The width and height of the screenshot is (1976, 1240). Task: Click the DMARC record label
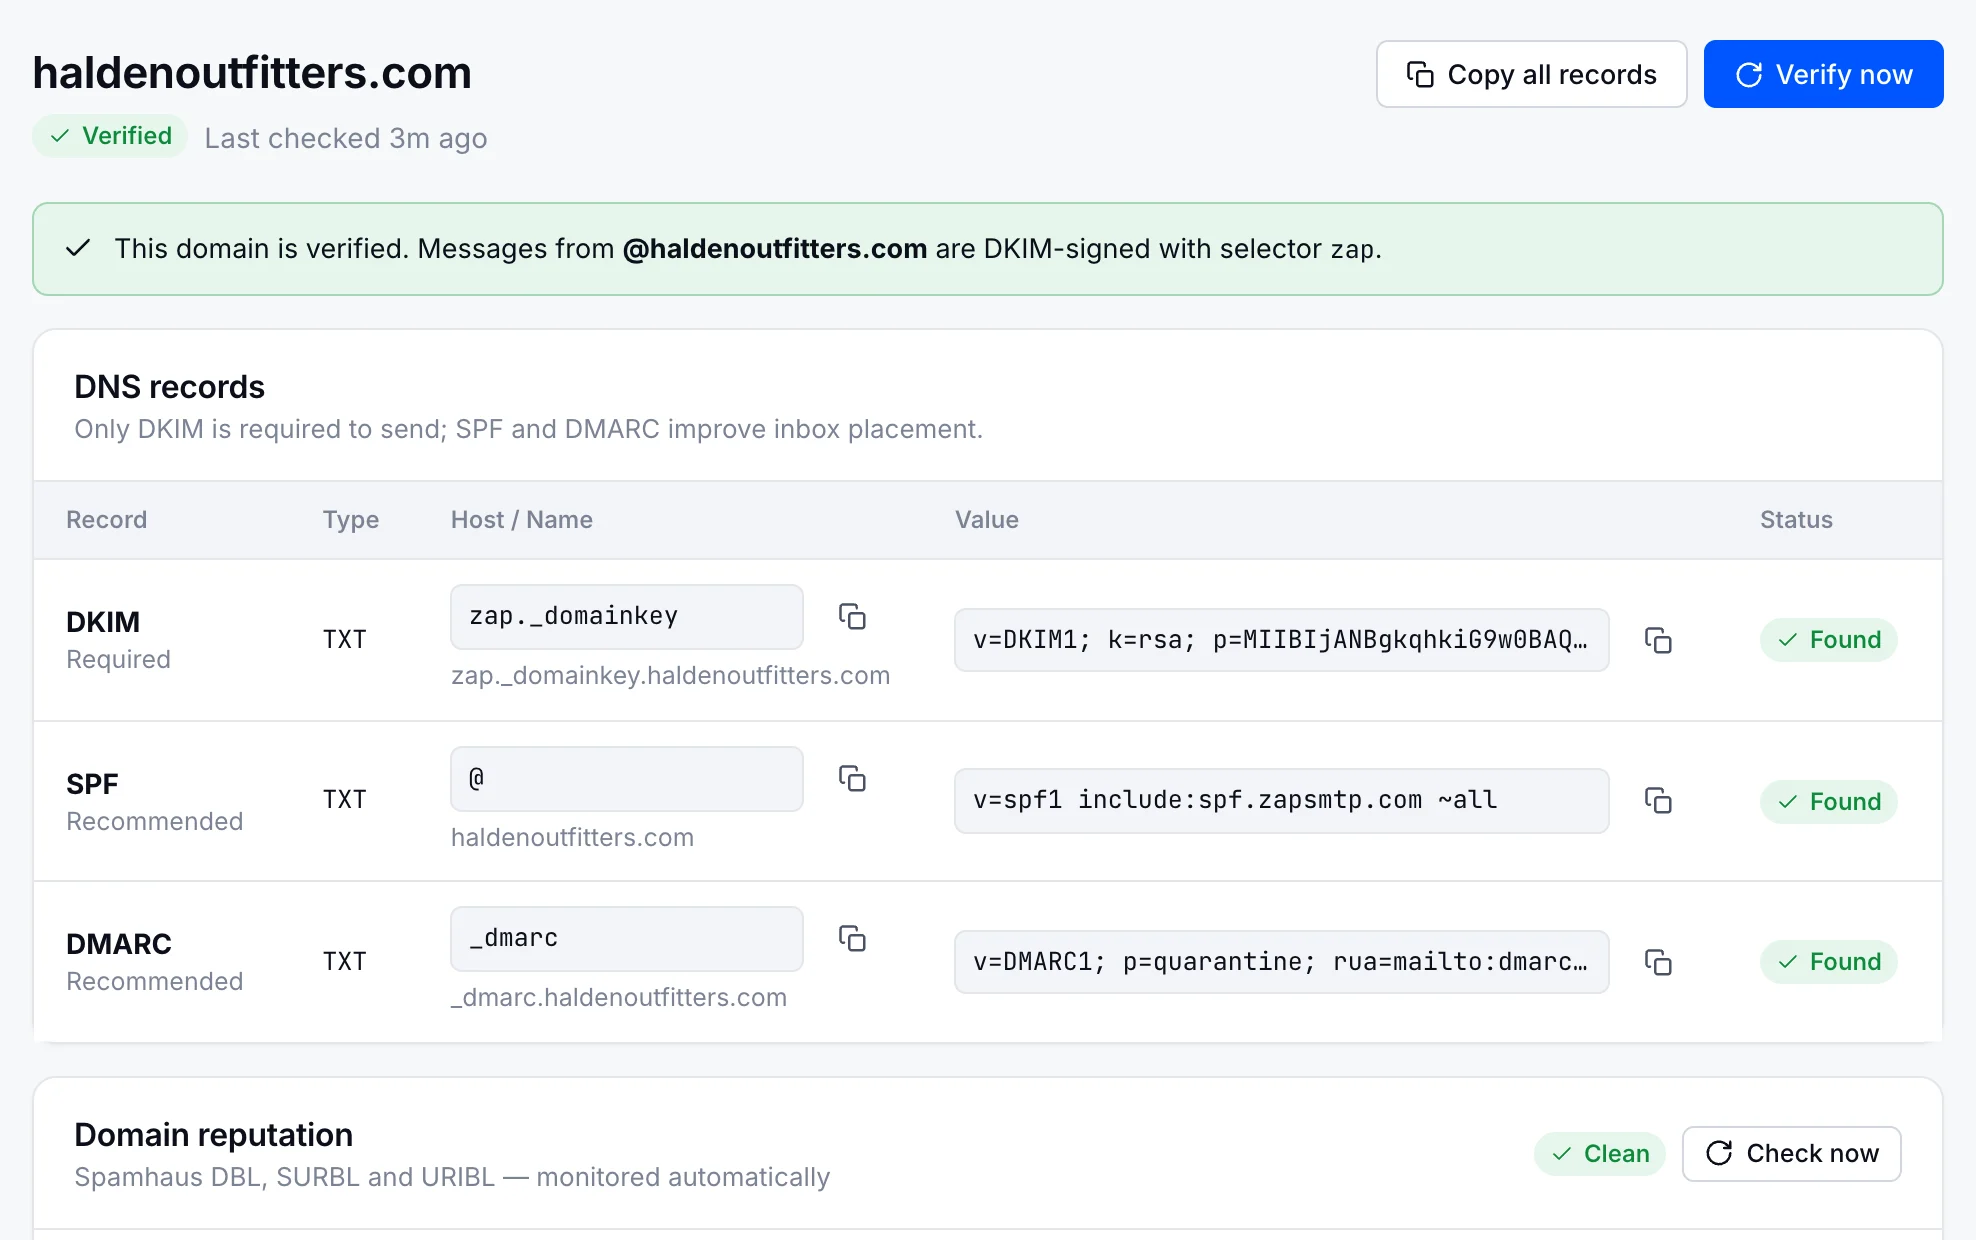(119, 944)
